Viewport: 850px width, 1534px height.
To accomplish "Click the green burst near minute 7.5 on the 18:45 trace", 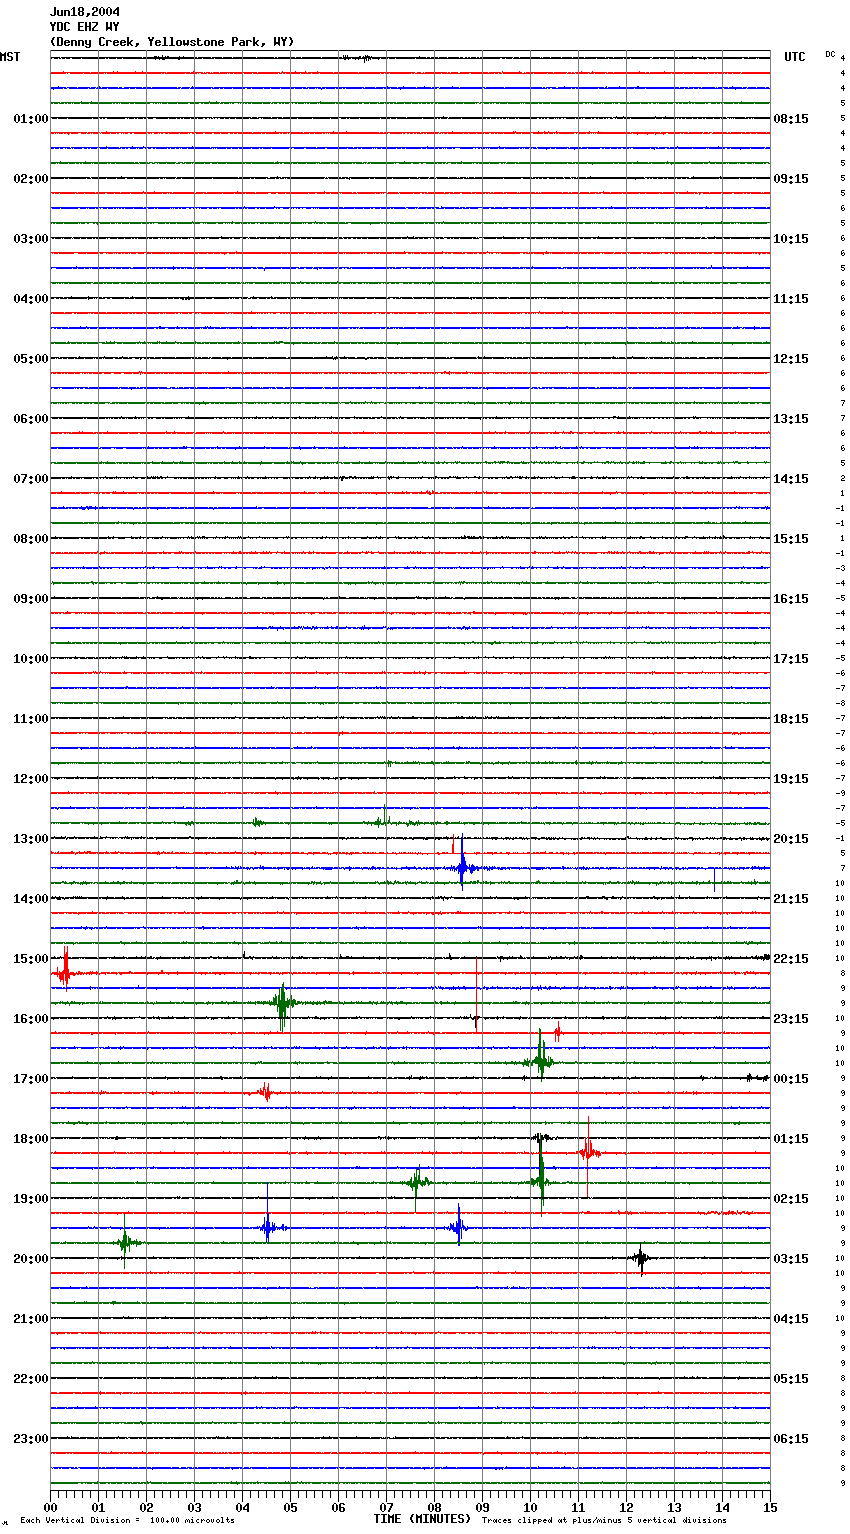I will (x=417, y=1182).
